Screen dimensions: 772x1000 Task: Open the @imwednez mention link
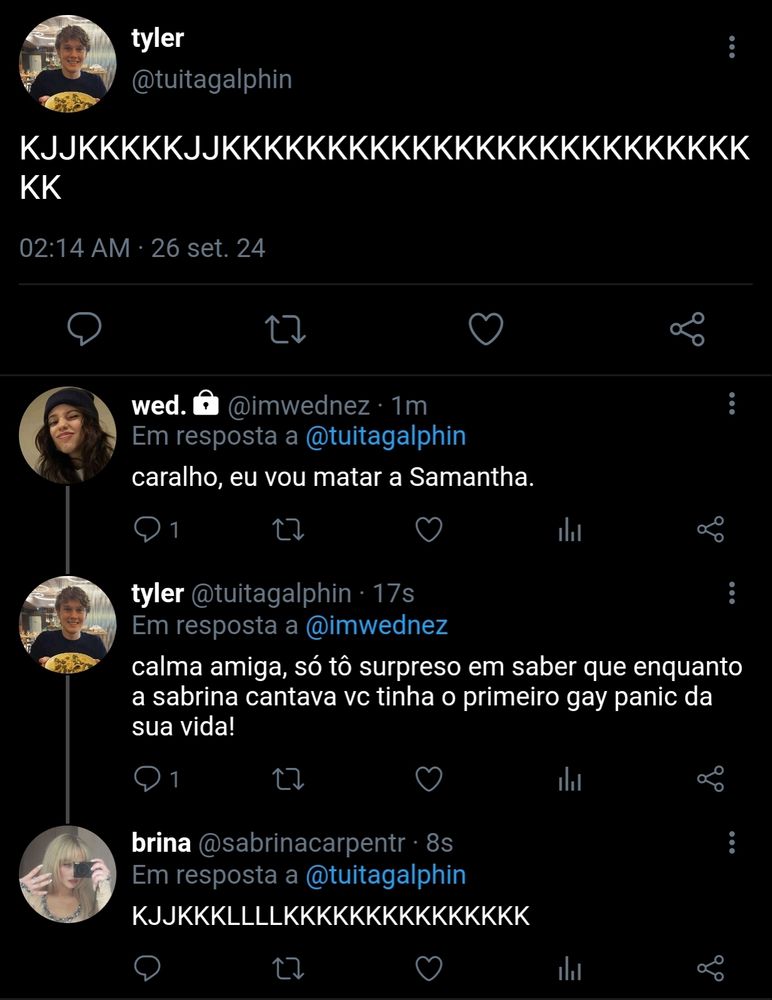pos(376,626)
